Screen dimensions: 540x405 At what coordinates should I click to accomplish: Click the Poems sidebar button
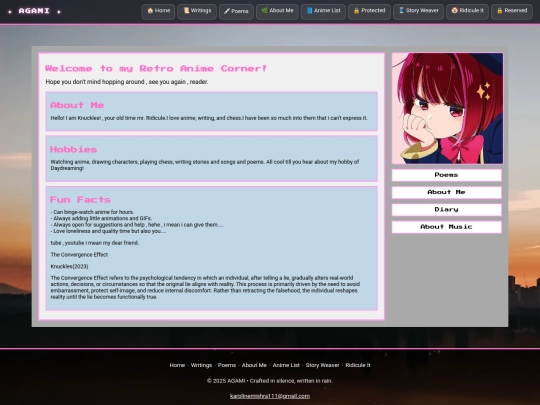(x=447, y=175)
